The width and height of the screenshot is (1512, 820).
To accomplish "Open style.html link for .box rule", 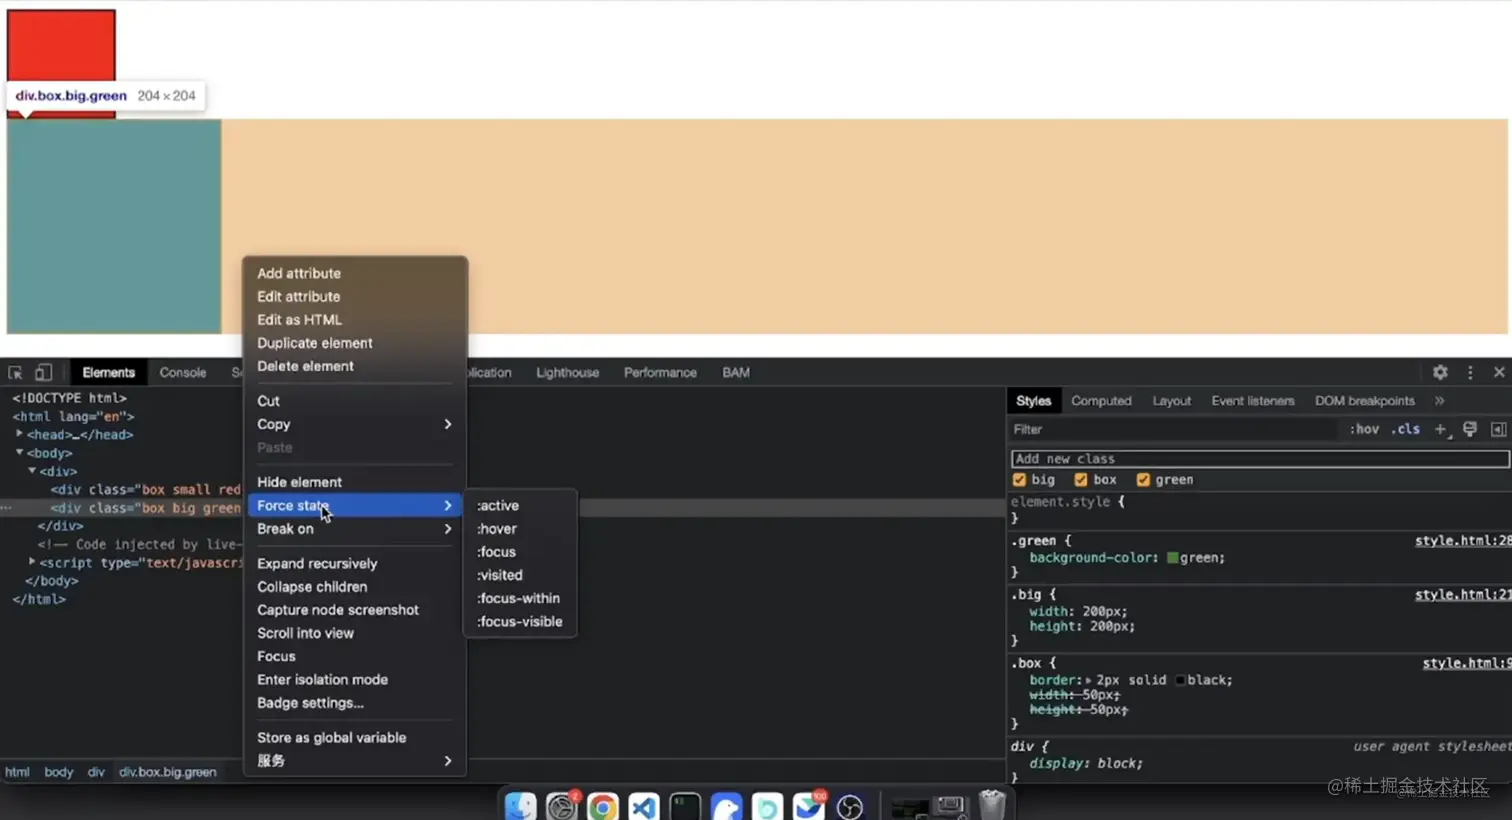I will point(1466,663).
